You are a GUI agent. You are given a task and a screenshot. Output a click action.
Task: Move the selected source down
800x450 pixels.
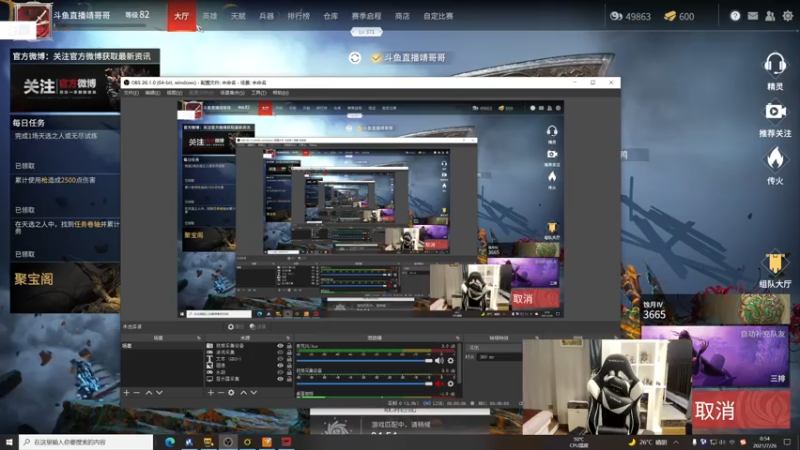coord(254,392)
